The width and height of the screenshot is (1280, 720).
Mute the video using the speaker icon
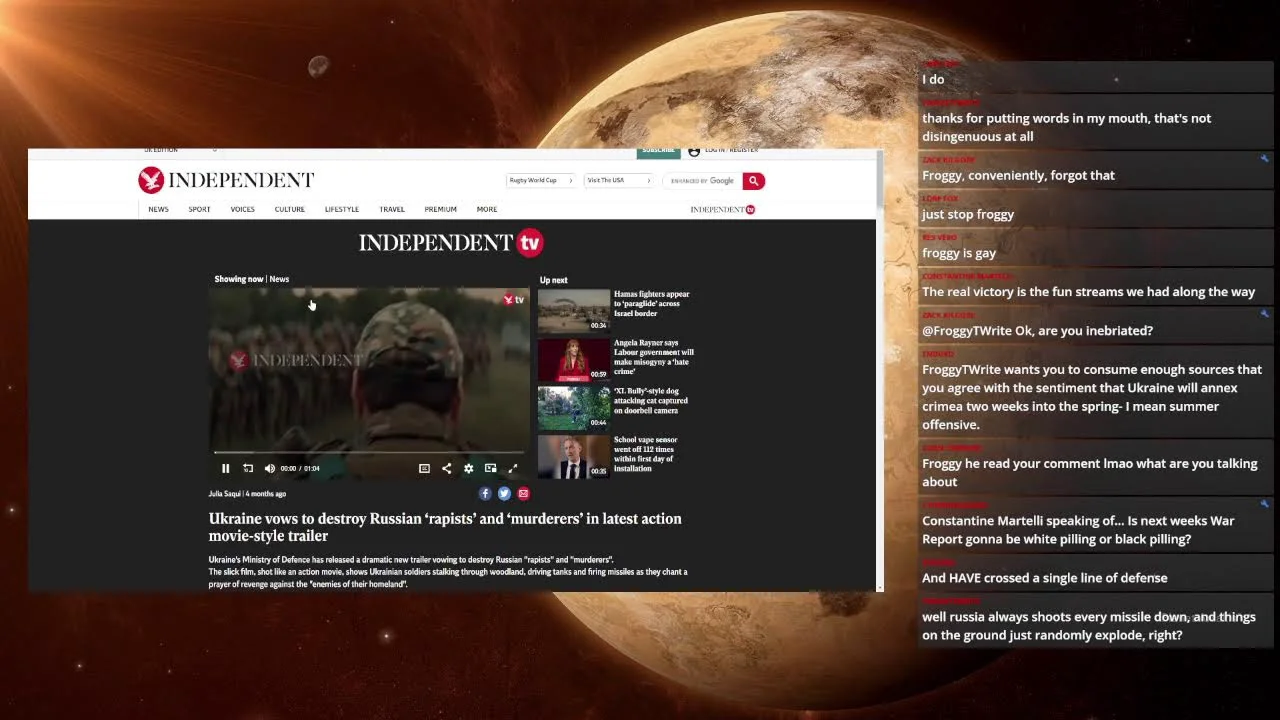pos(269,468)
